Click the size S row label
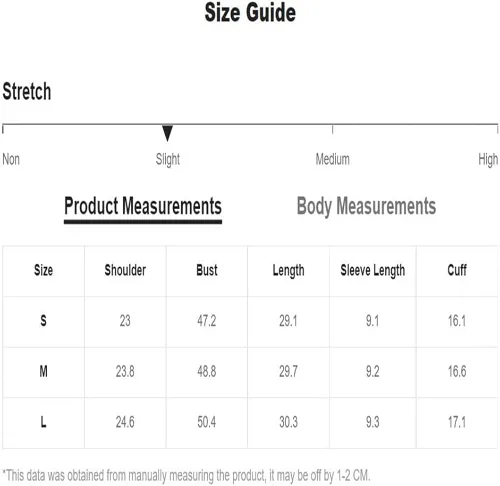 point(43,321)
